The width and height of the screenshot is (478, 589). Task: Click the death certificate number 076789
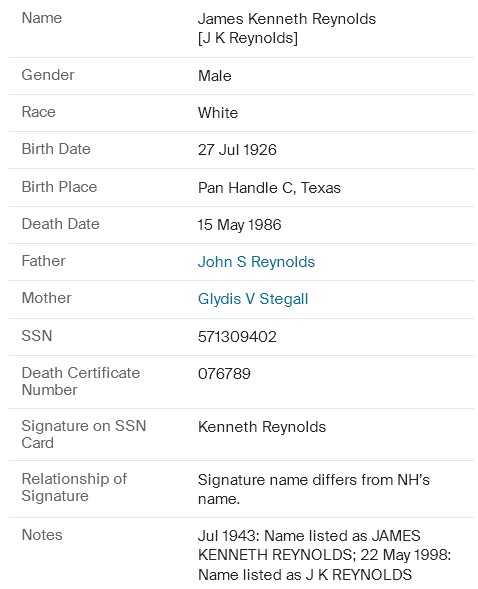(x=224, y=374)
